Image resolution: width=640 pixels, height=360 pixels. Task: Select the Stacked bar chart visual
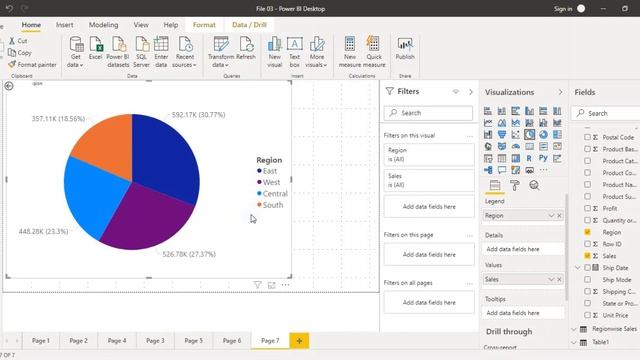click(x=488, y=111)
